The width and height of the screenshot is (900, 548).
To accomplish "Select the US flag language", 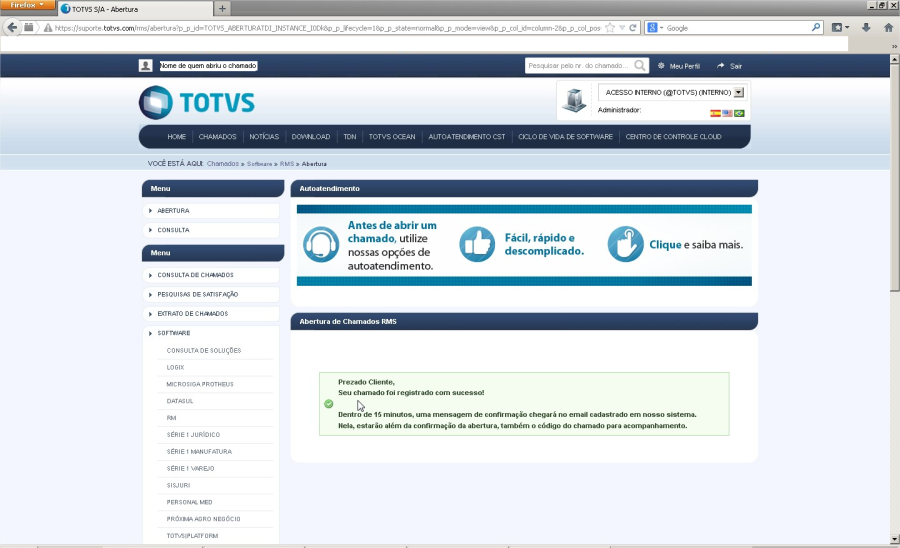I will 727,113.
